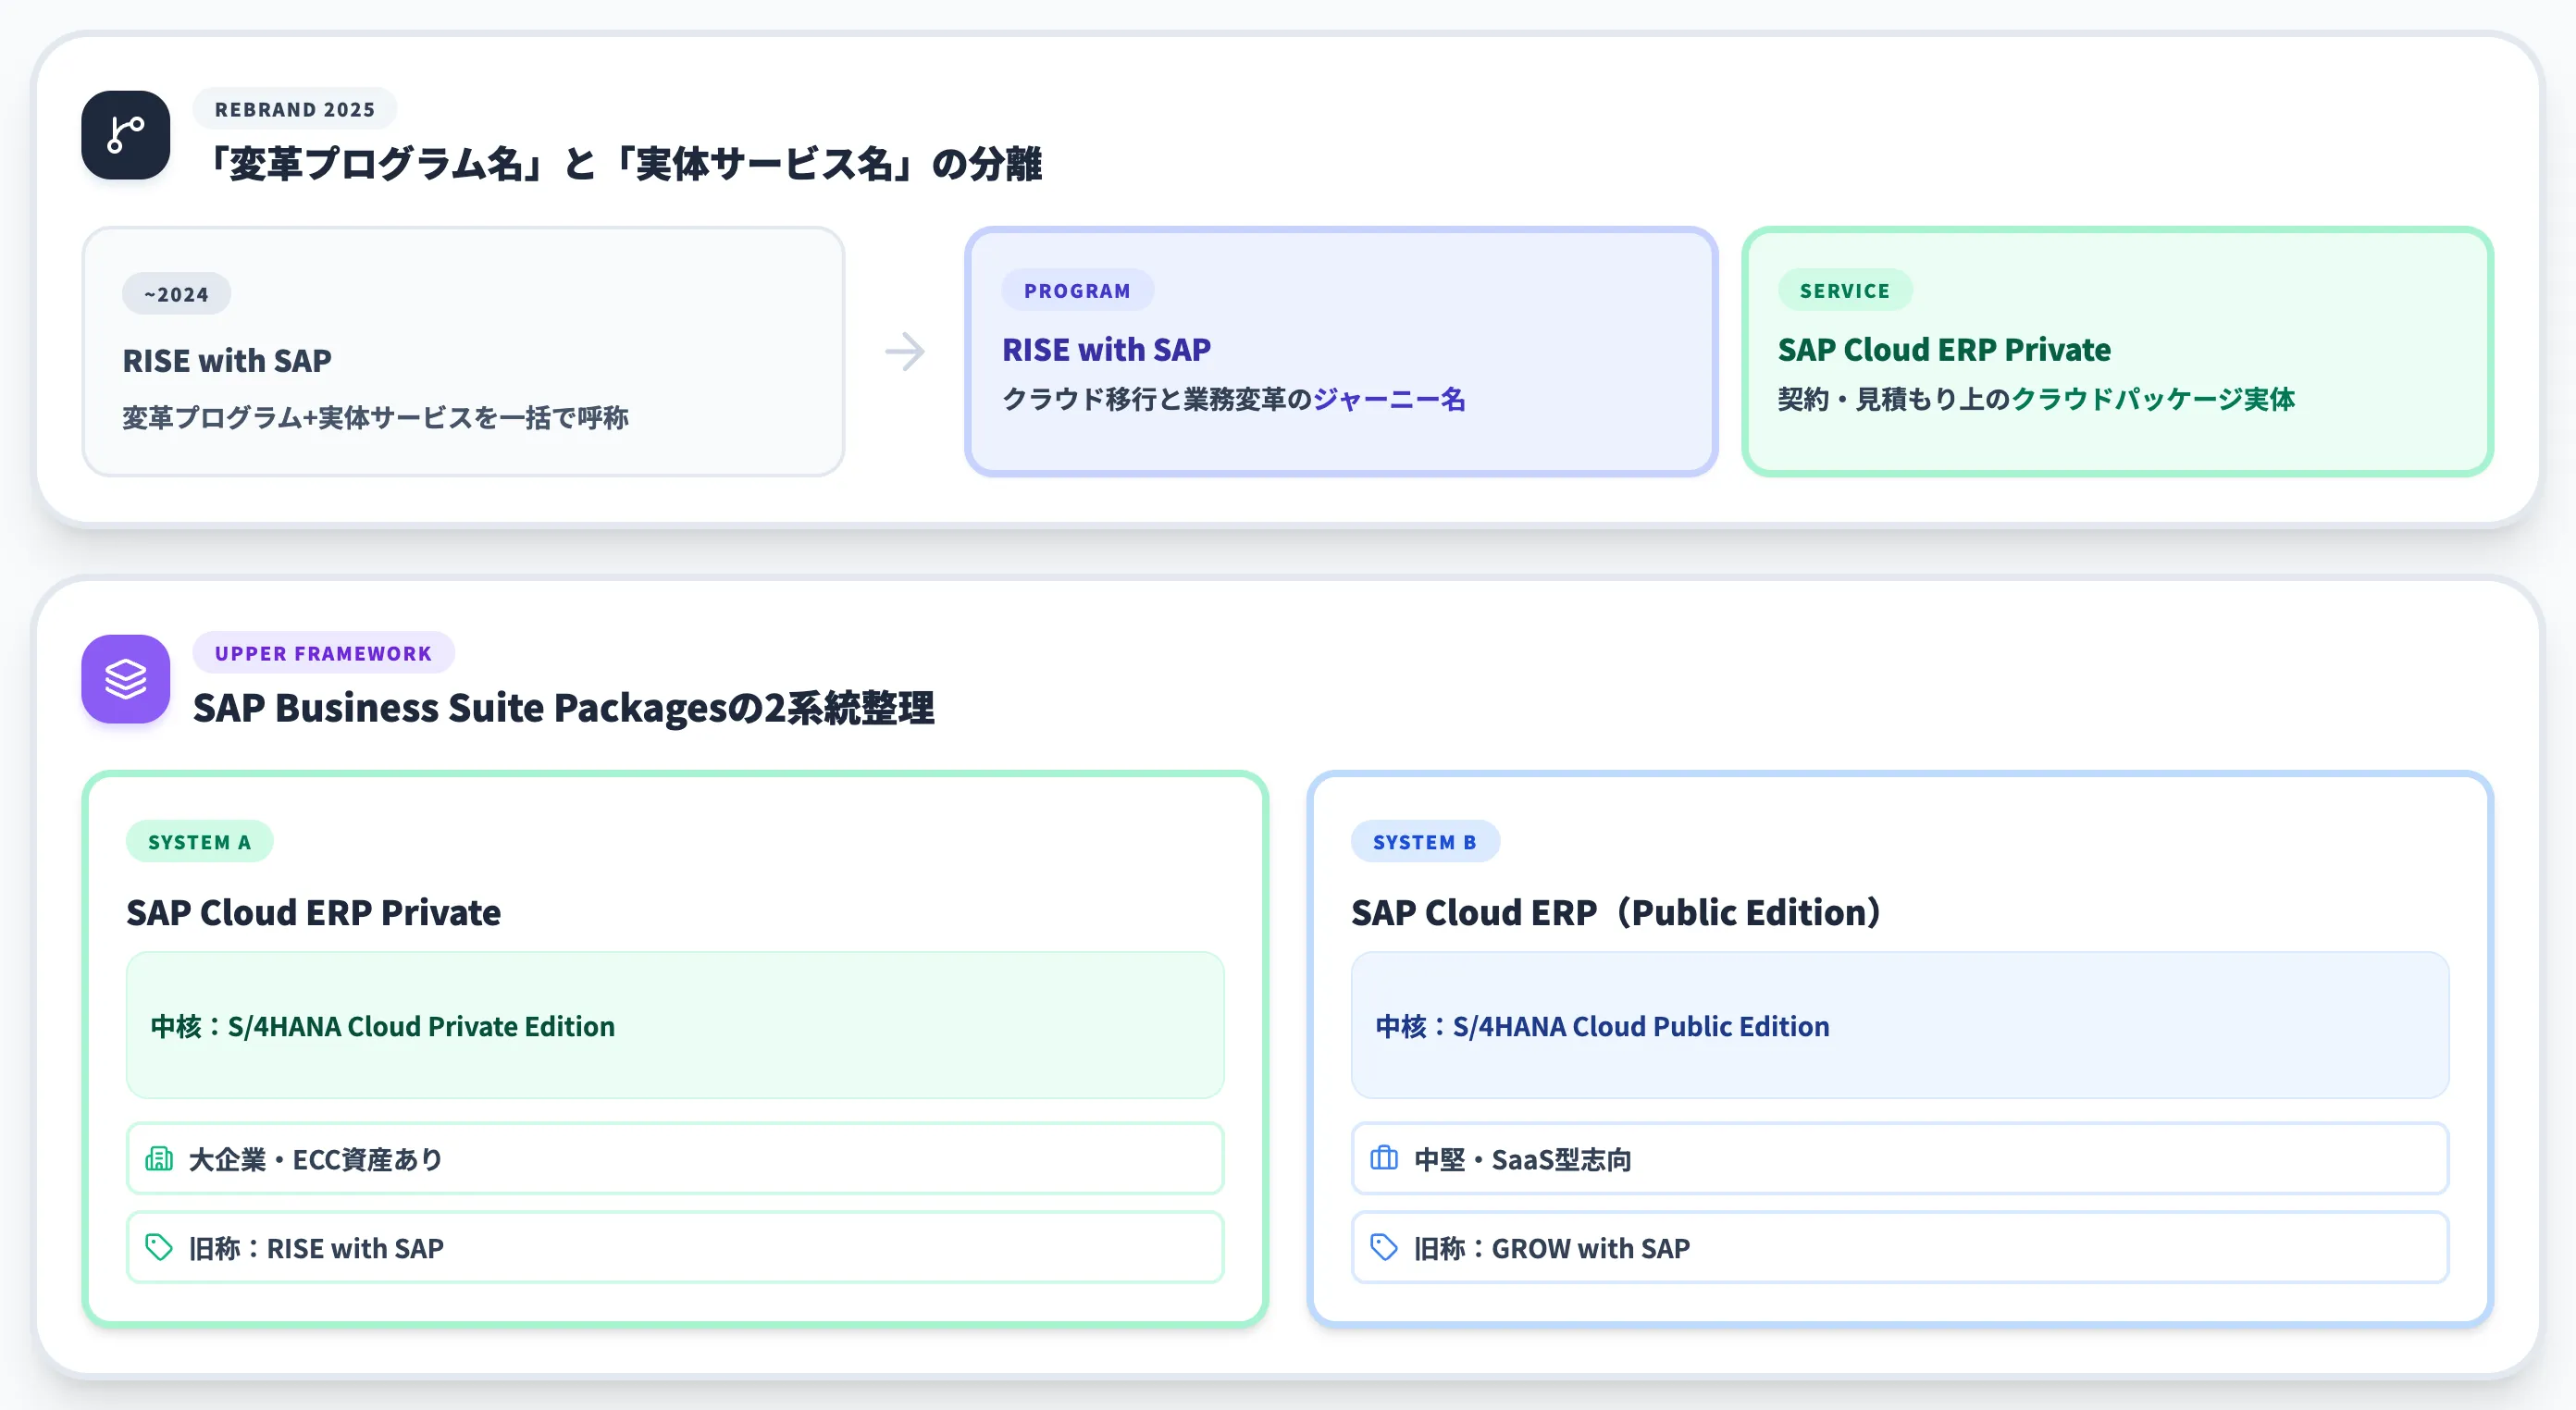This screenshot has height=1410, width=2576.
Task: Click the briefcase icon next to 中堅・SaaS型志向
Action: tap(1384, 1159)
